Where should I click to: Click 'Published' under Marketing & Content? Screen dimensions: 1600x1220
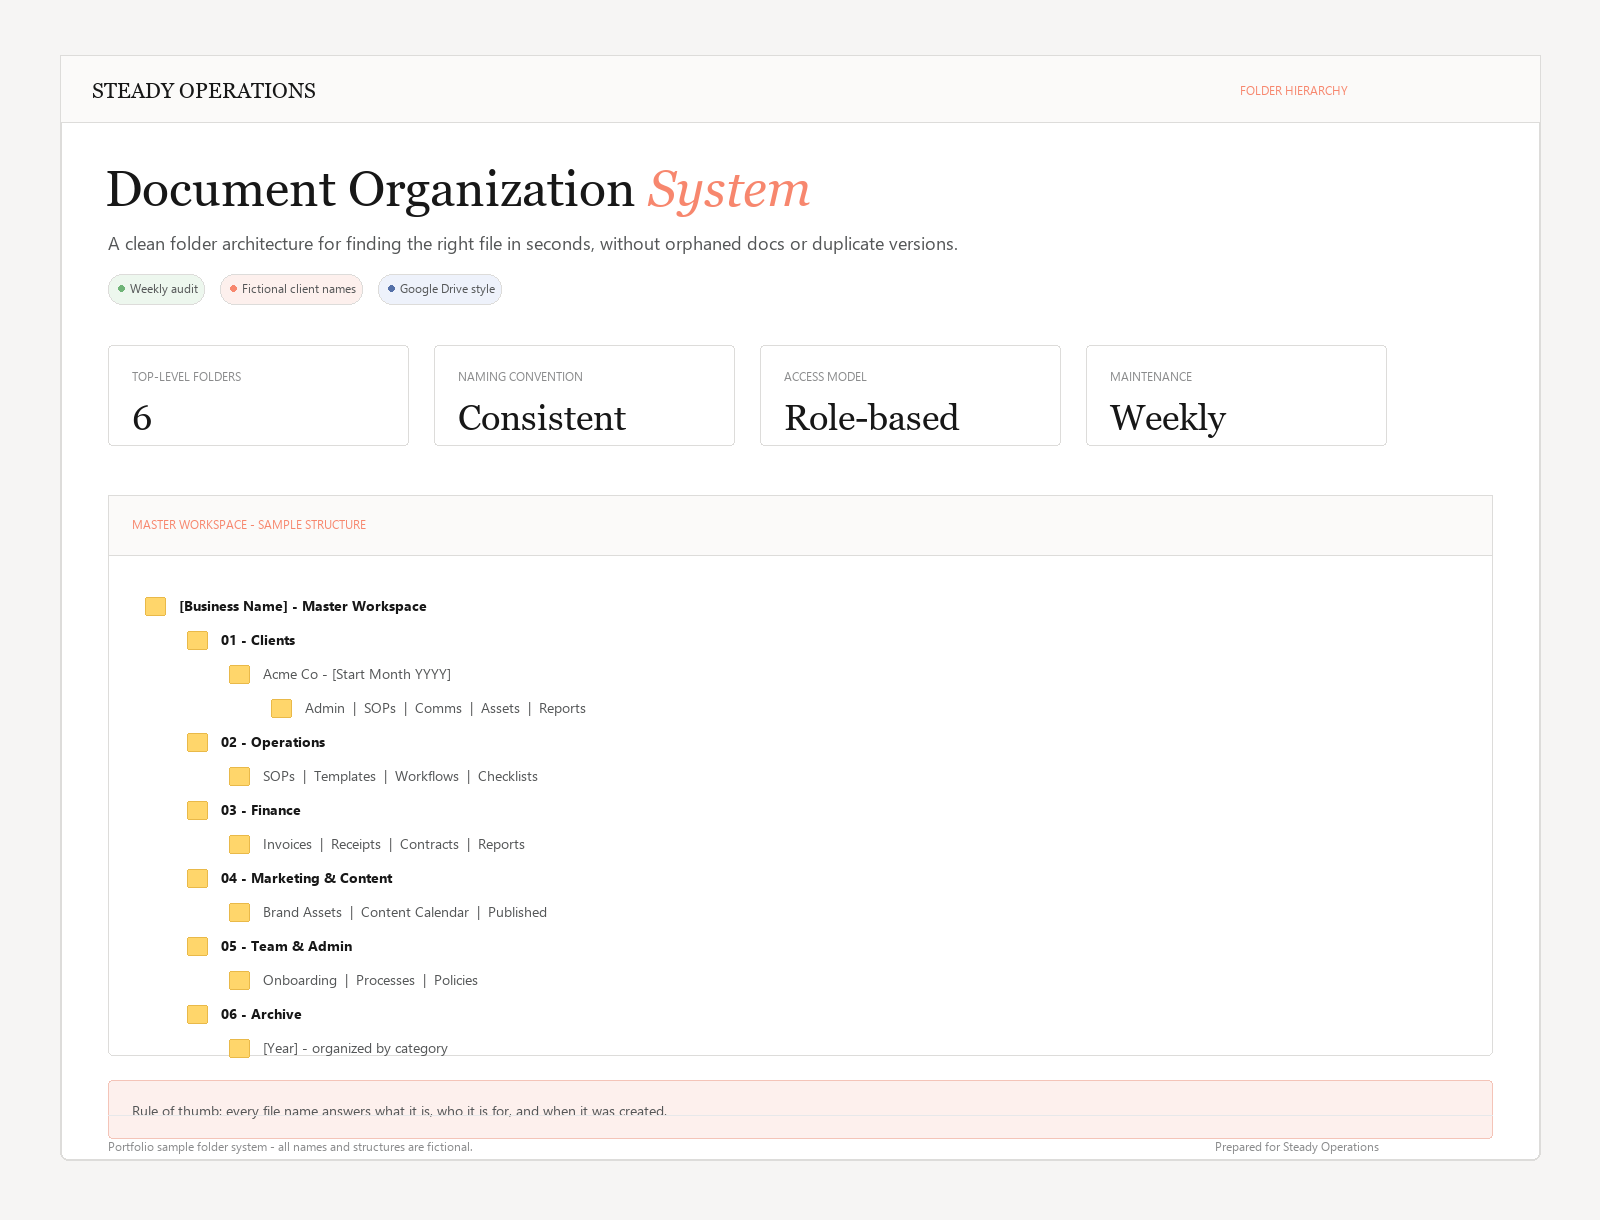[517, 912]
